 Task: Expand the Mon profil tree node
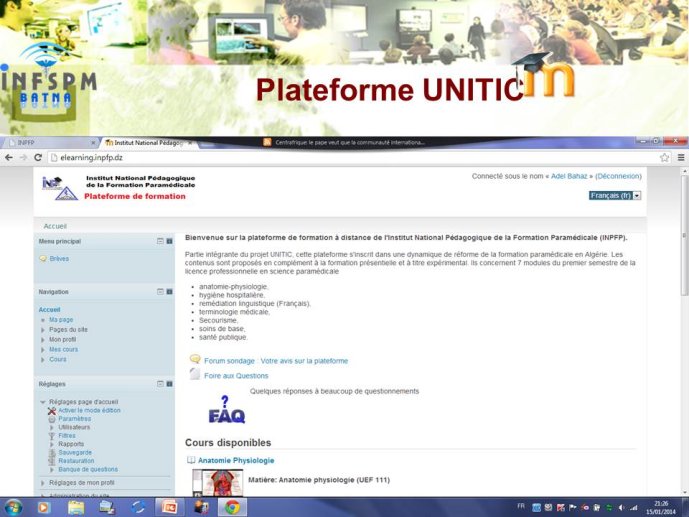click(43, 340)
